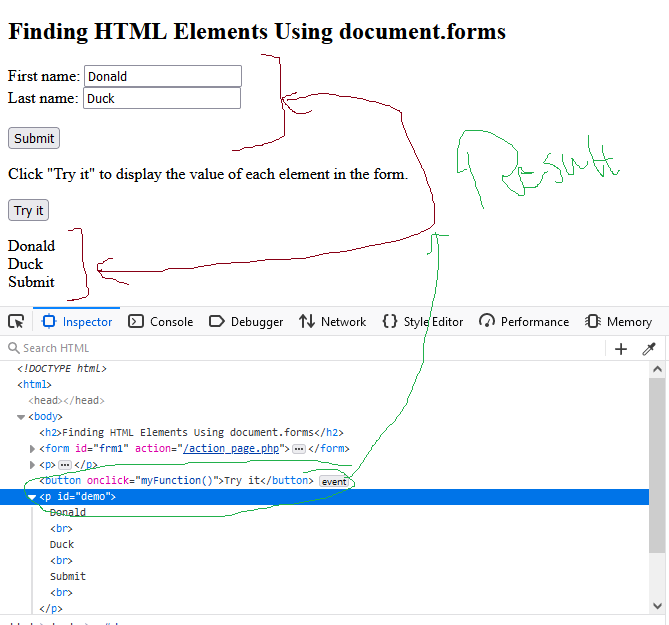Click the plus icon to create a new node
The width and height of the screenshot is (669, 625).
coord(621,349)
